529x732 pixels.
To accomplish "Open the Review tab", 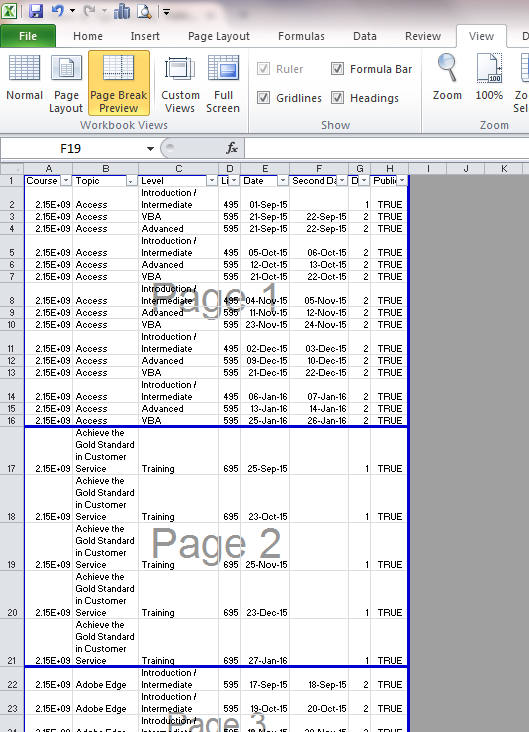I will 423,36.
